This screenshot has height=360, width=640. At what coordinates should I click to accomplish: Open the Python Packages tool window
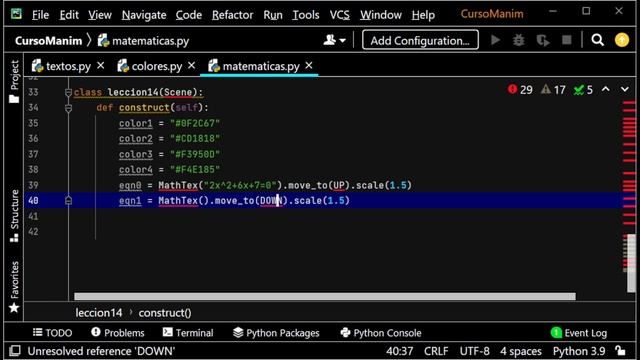(x=276, y=333)
